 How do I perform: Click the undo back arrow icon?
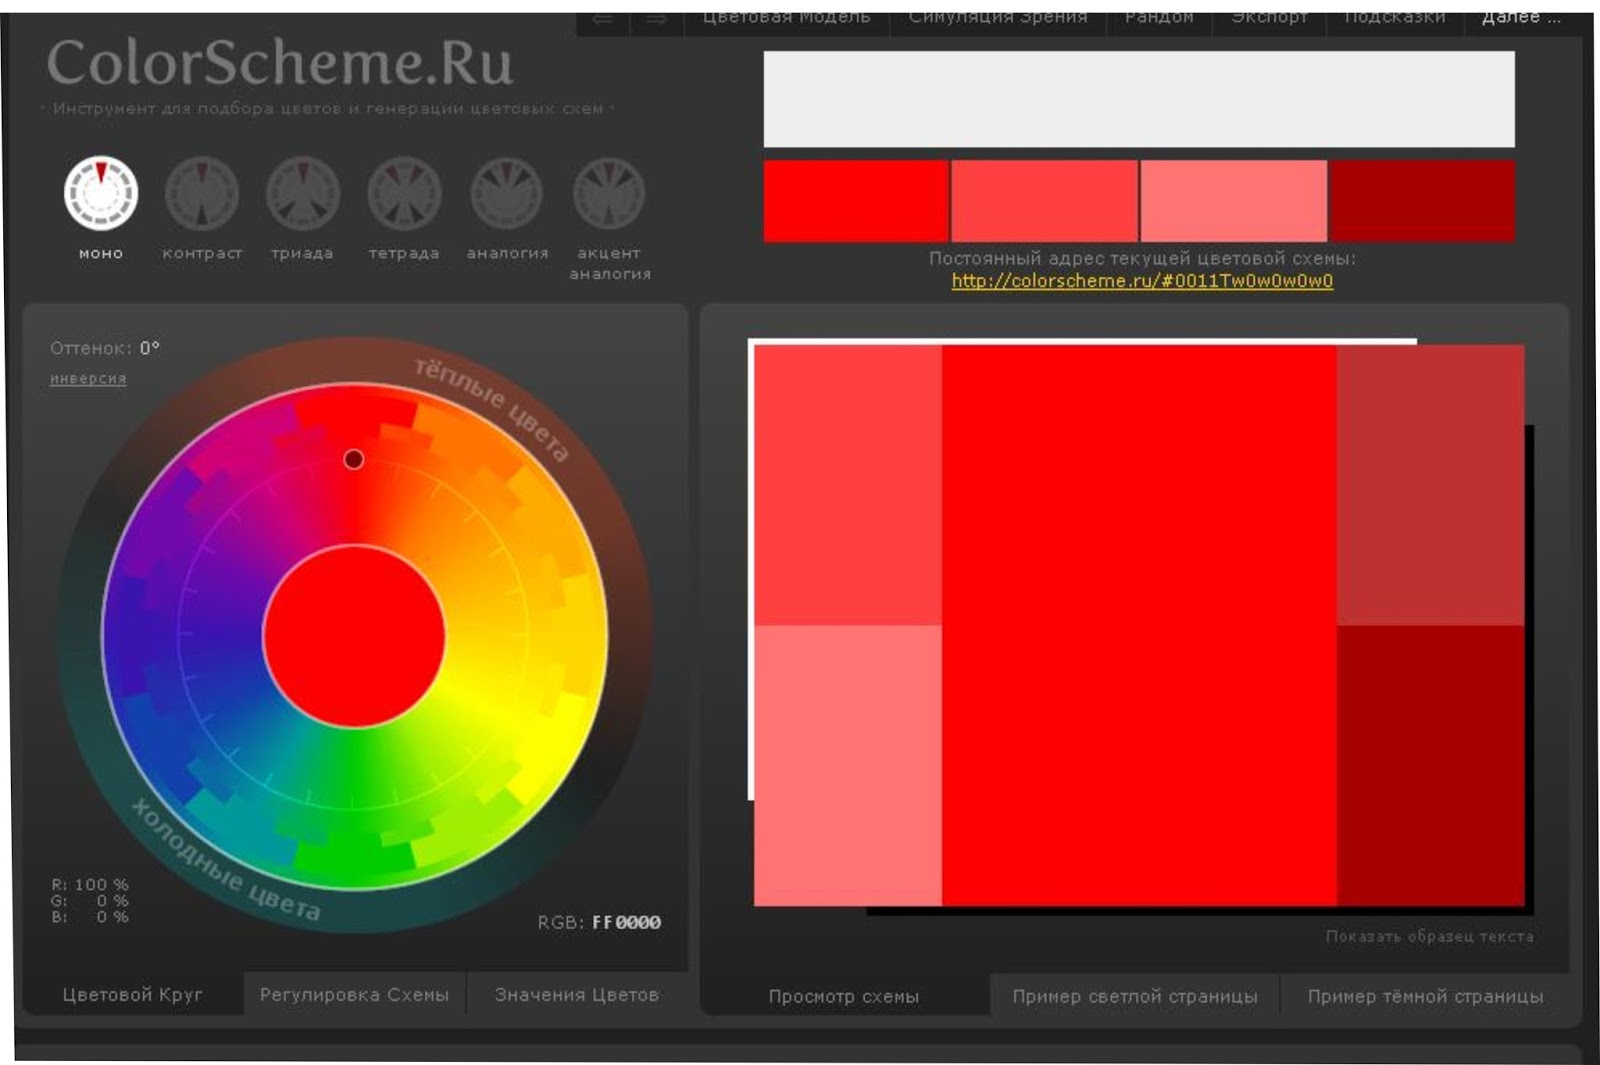pos(603,20)
